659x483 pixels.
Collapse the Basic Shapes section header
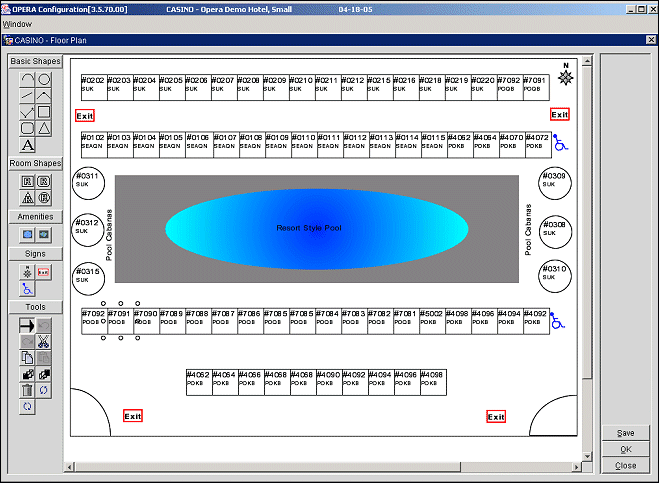36,62
